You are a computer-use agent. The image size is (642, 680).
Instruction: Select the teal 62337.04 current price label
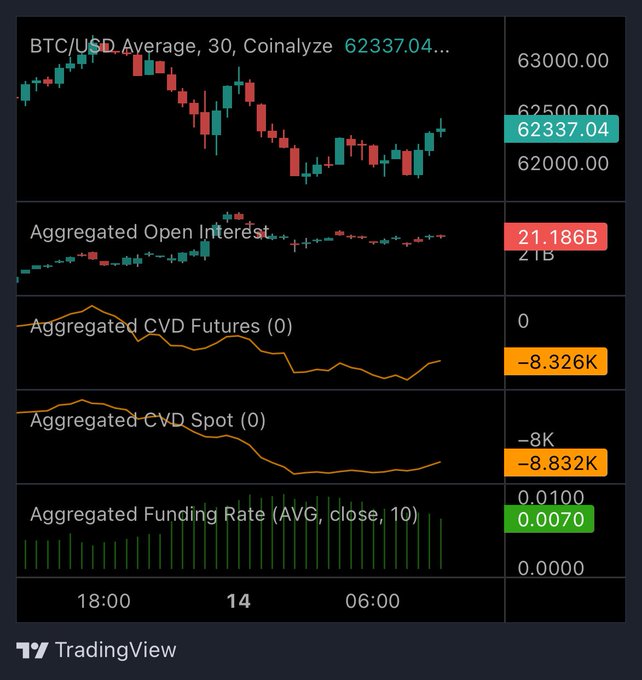click(561, 129)
